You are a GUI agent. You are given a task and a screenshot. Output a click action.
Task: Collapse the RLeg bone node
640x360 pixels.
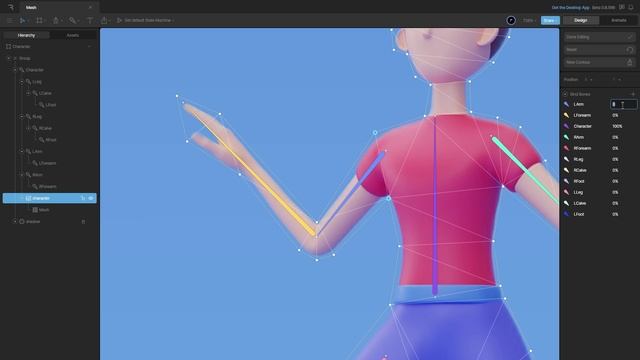point(22,117)
